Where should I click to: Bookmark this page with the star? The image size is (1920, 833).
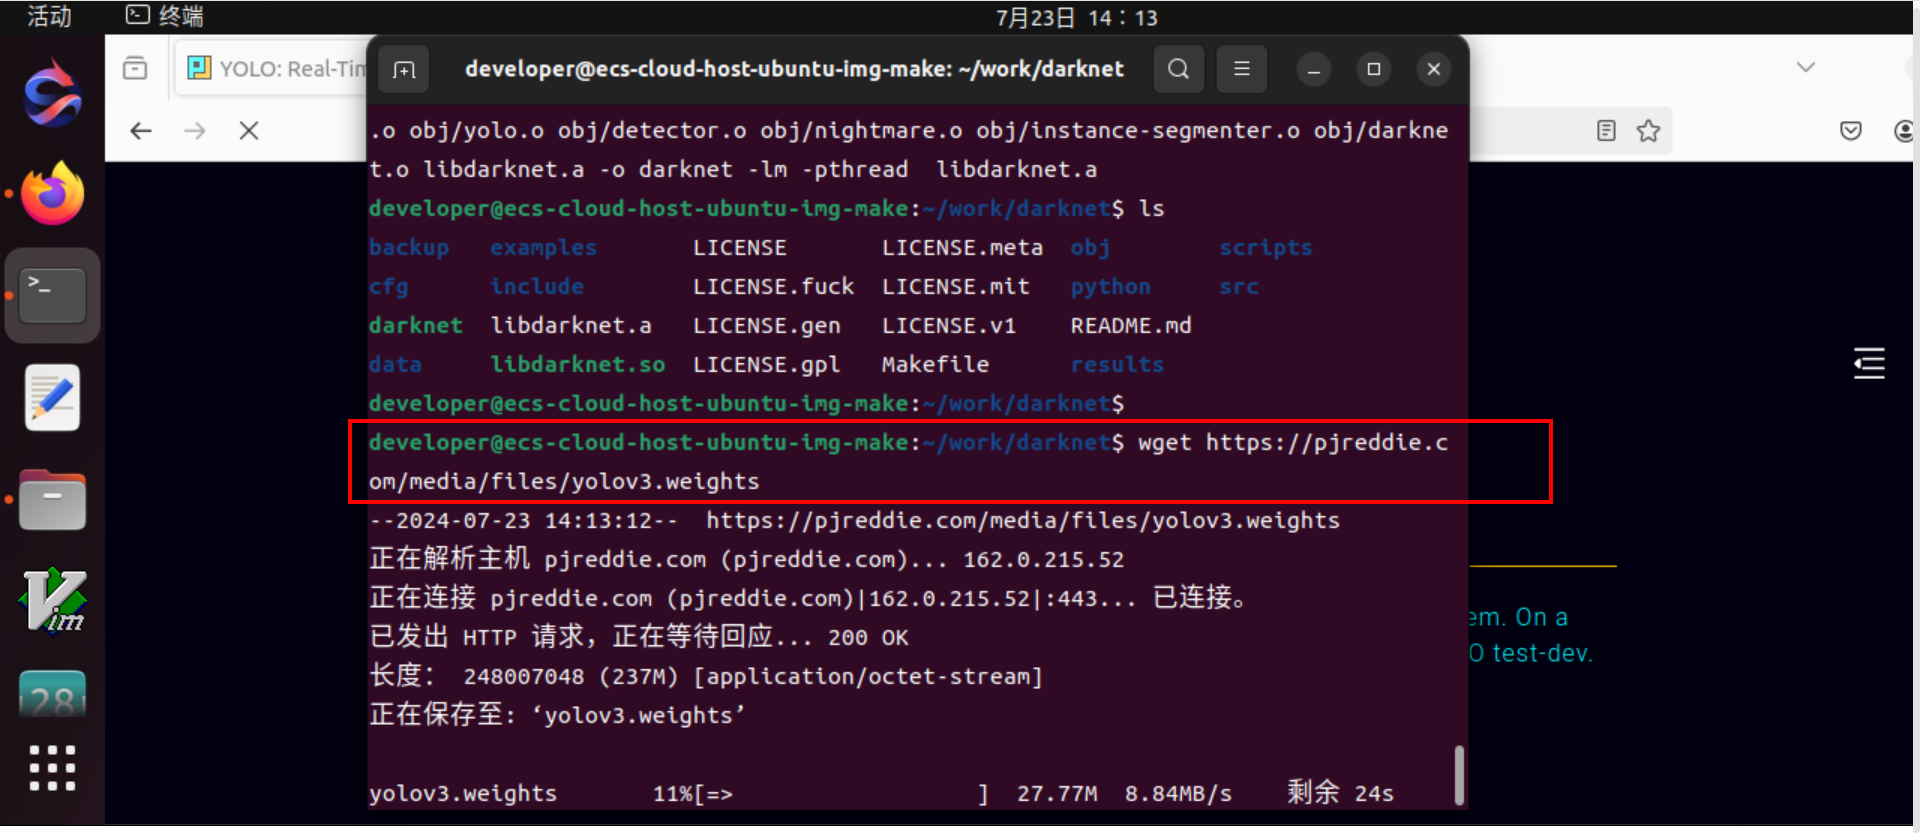tap(1648, 131)
